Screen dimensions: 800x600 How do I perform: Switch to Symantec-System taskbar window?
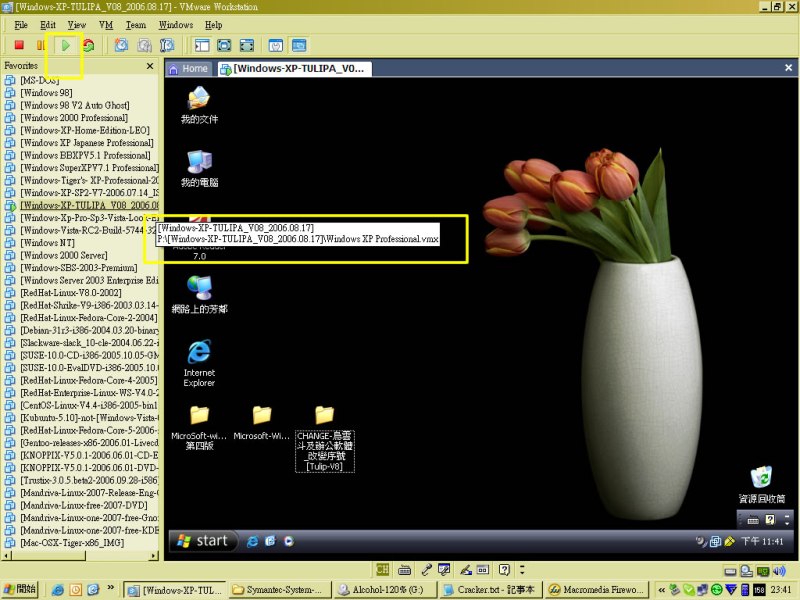point(280,590)
